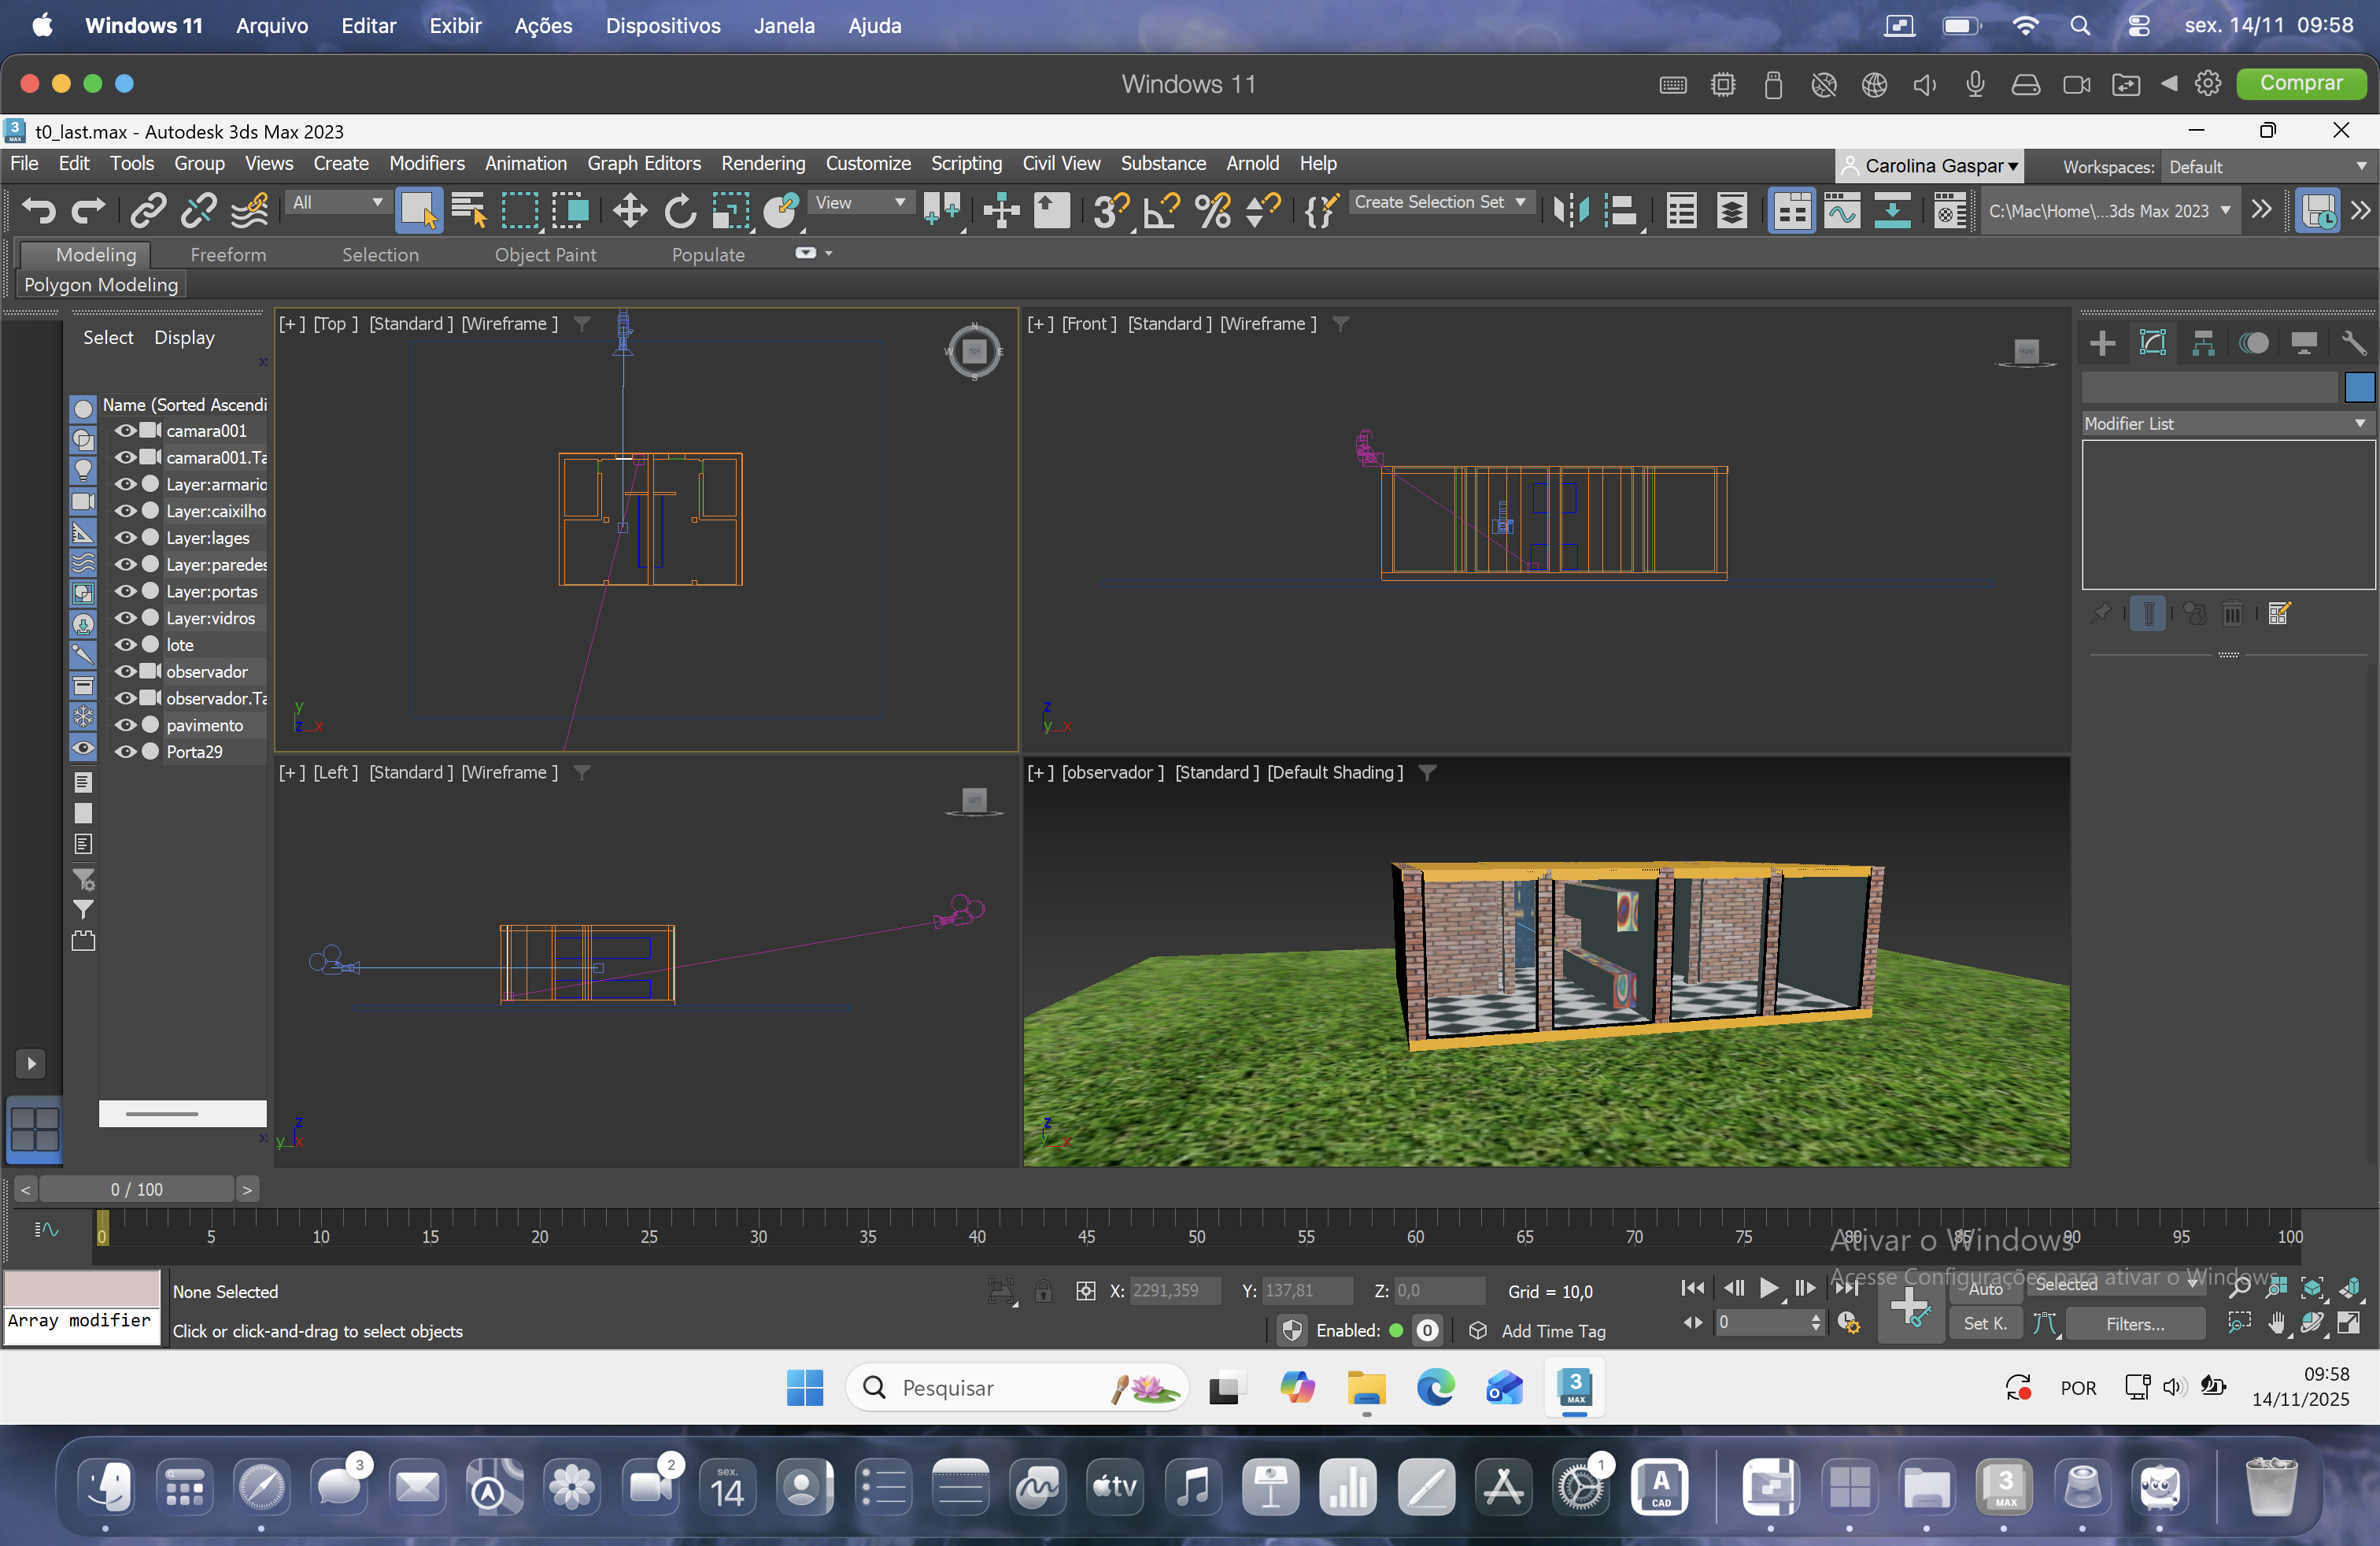Toggle the Angle Snap icon

(1162, 211)
